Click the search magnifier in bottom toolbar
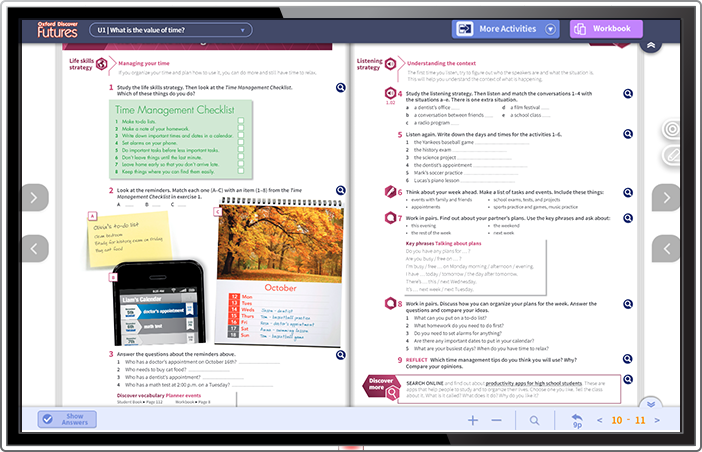 point(536,420)
